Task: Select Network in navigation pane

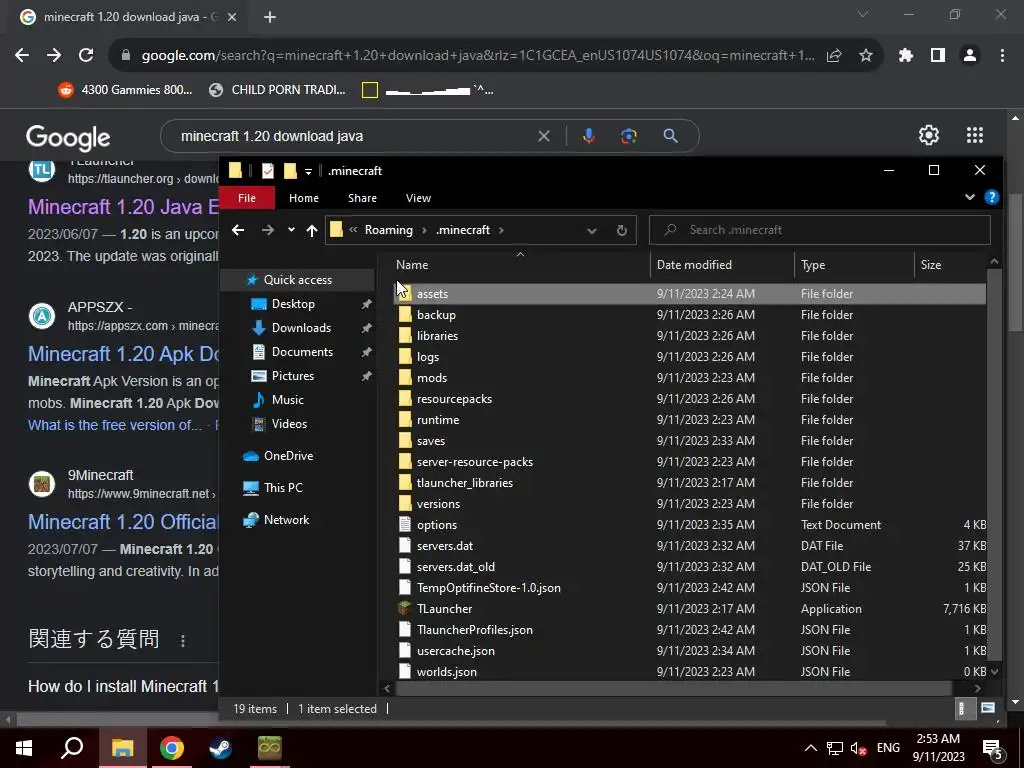Action: 286,520
